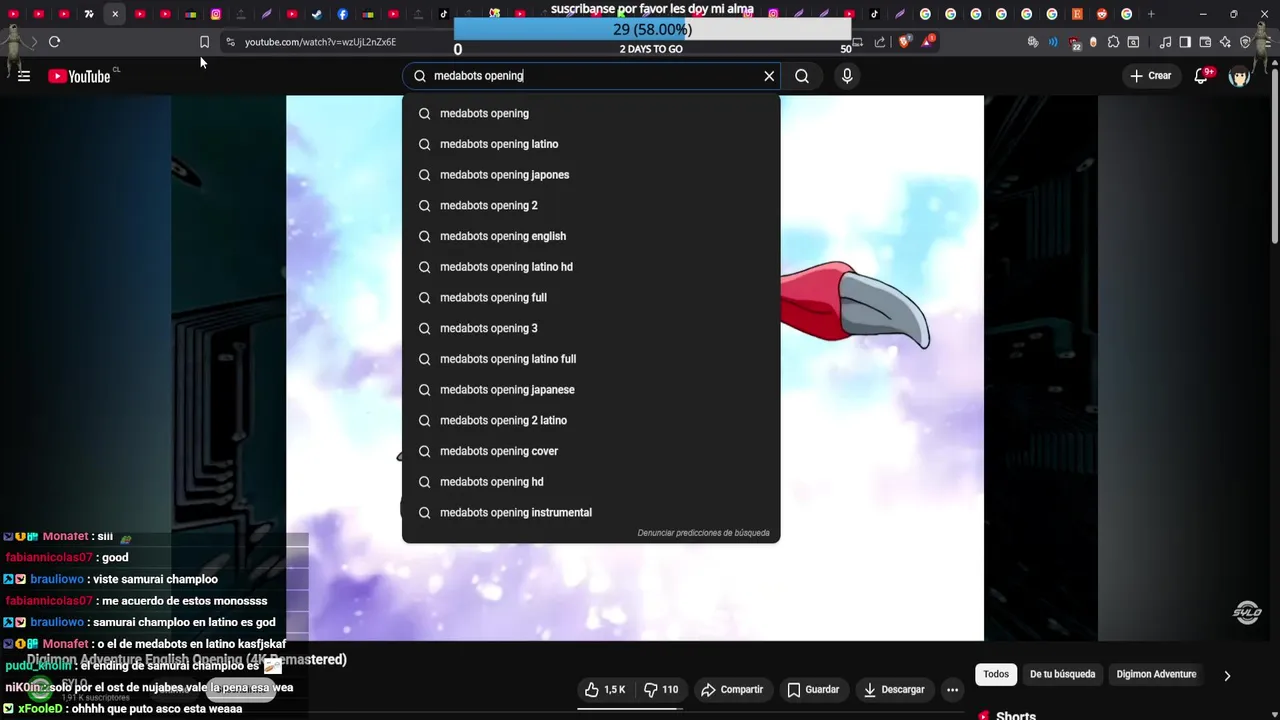Reload the page with the browser refresh icon
This screenshot has width=1280, height=720.
(54, 42)
